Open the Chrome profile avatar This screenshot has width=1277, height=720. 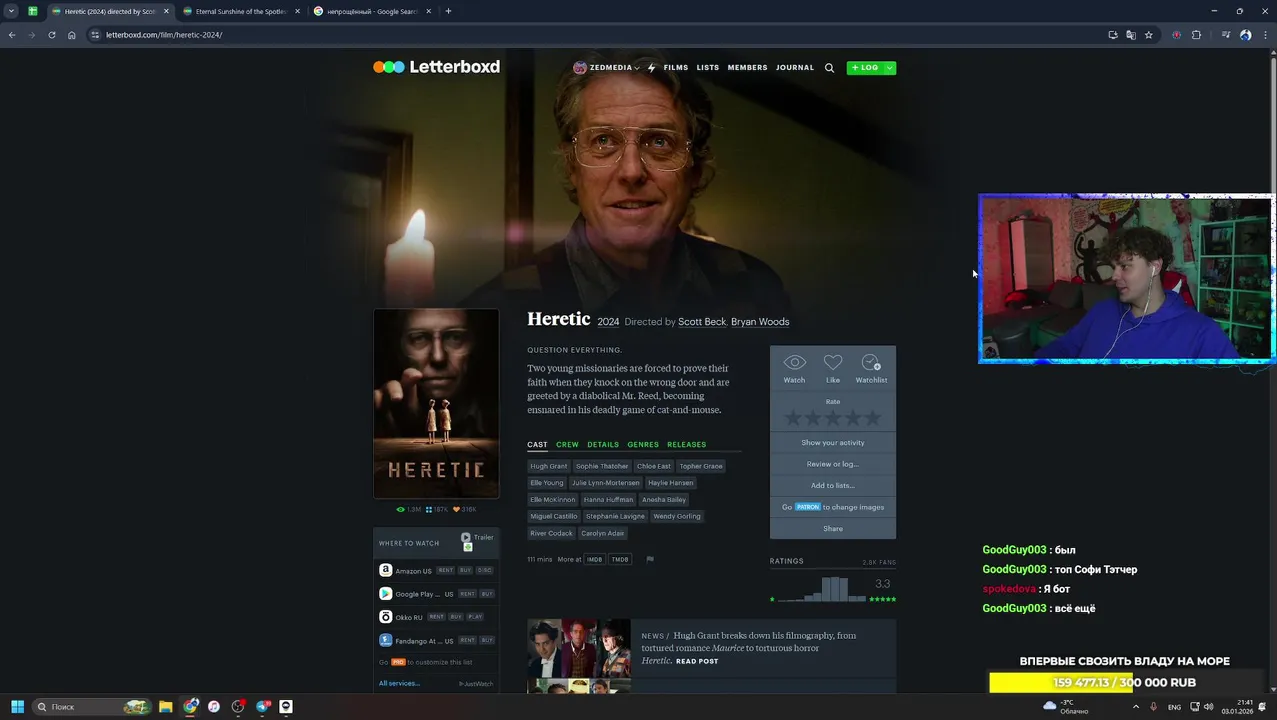click(x=1246, y=35)
